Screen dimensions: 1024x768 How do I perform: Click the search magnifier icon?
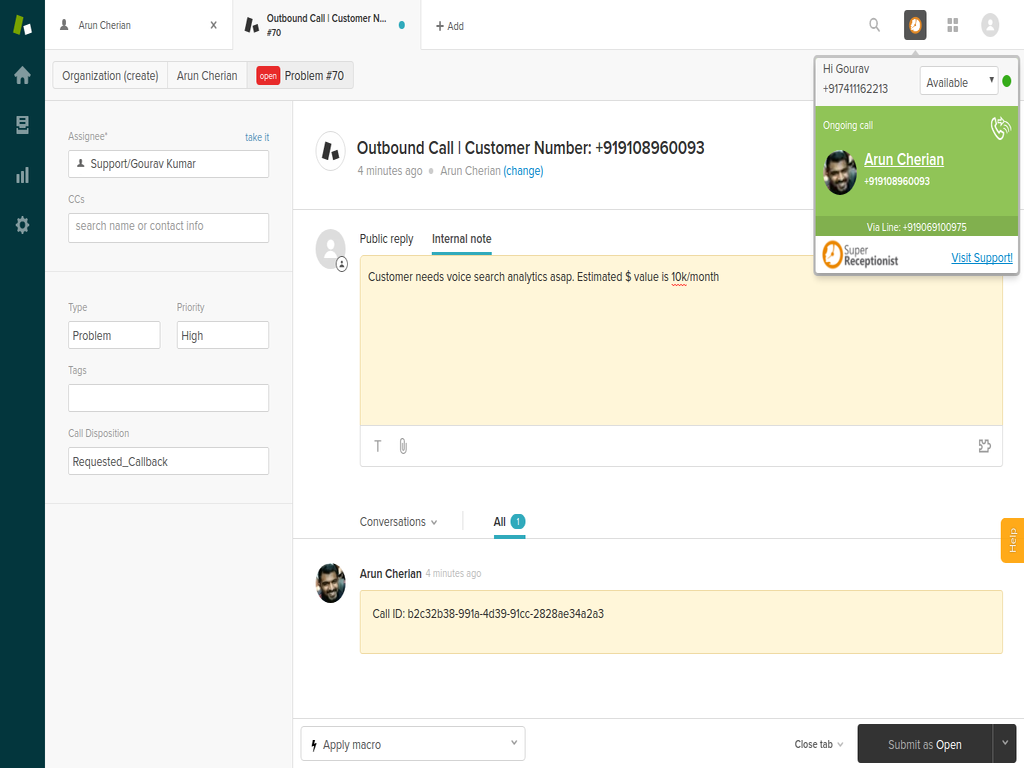coord(875,25)
